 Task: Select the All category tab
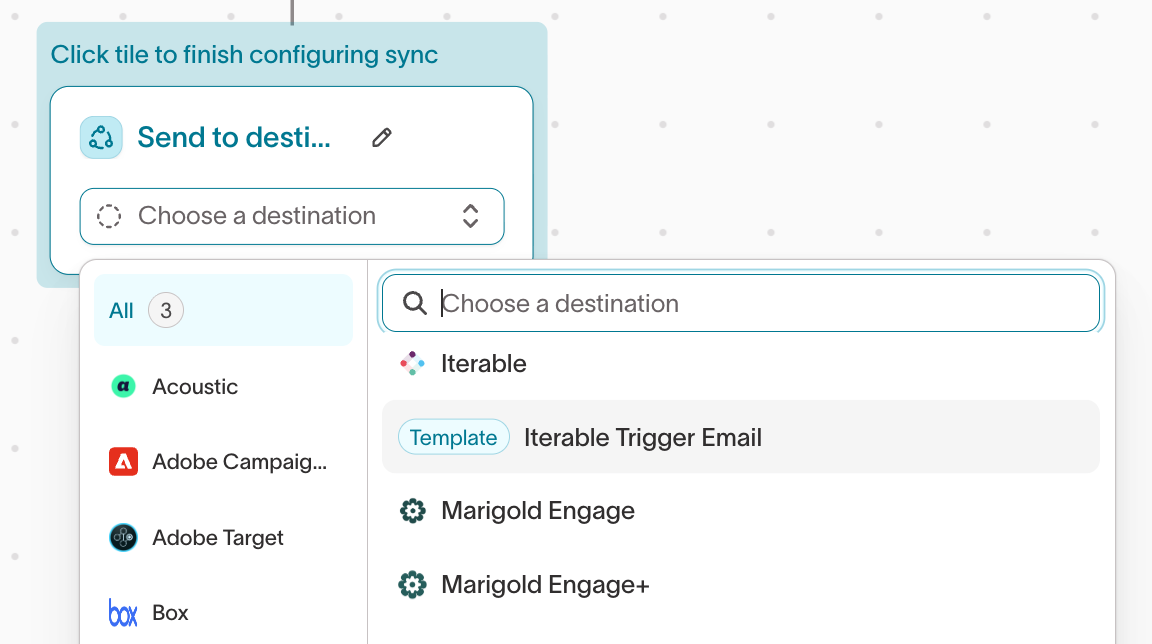[122, 311]
